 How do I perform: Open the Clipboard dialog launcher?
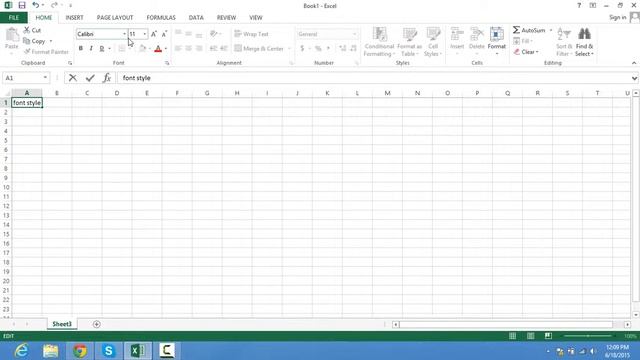click(x=70, y=63)
